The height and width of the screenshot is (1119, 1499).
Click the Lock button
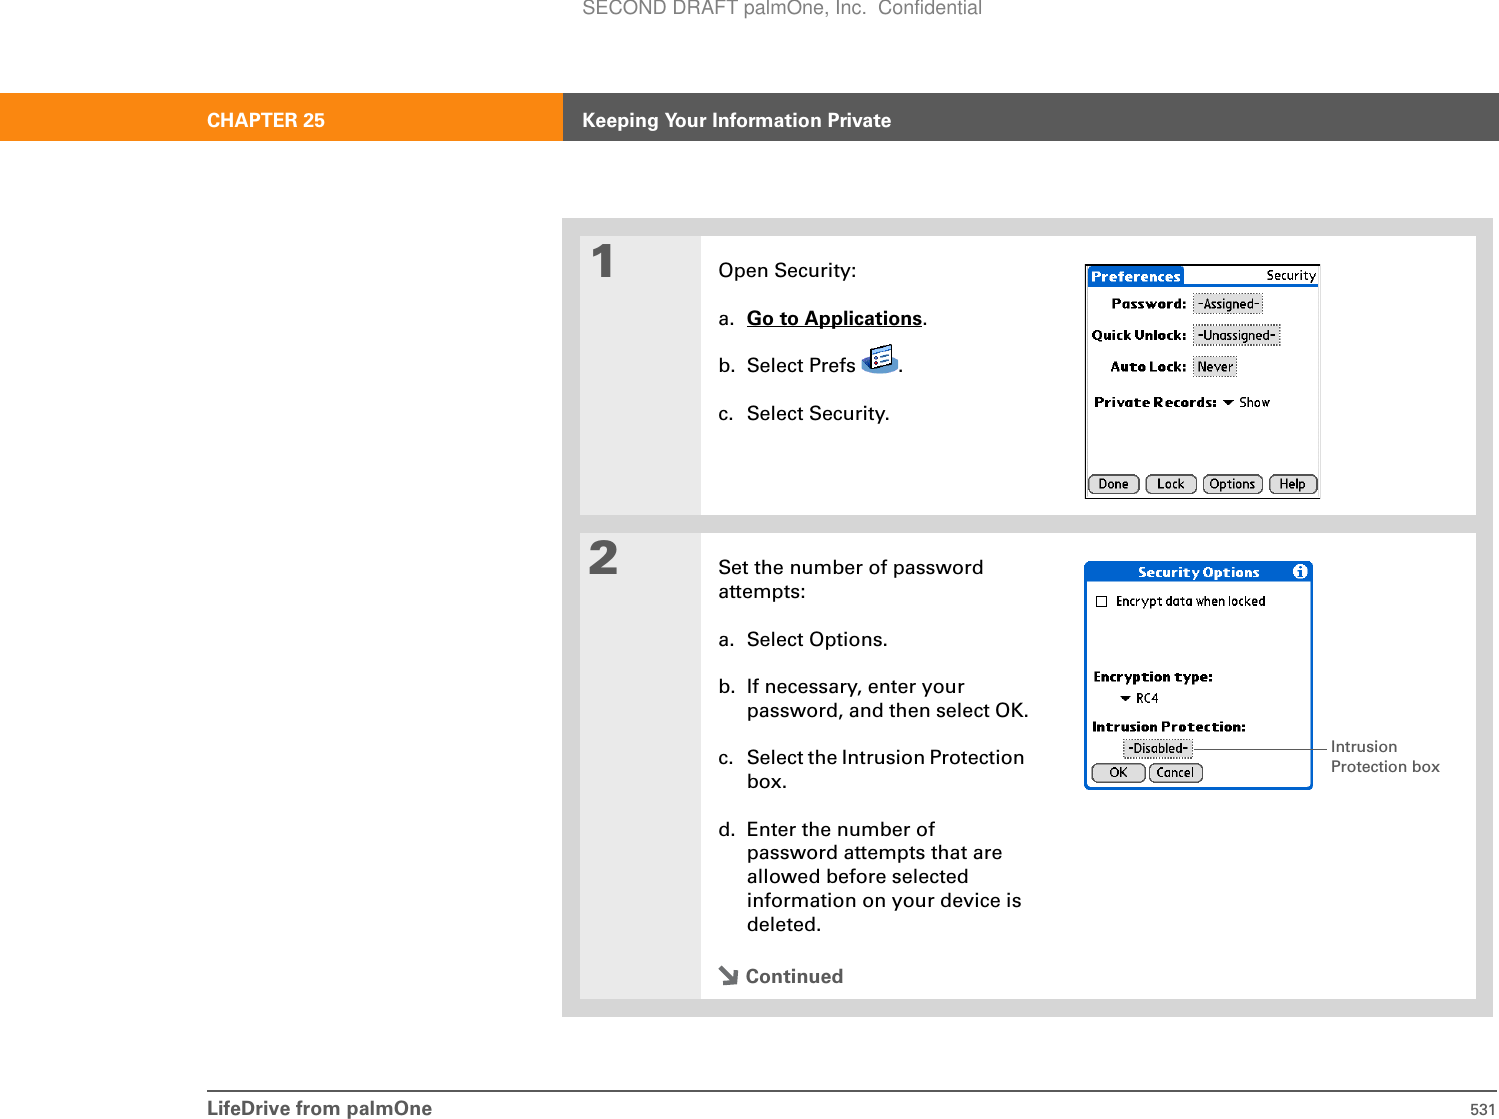pos(1170,484)
